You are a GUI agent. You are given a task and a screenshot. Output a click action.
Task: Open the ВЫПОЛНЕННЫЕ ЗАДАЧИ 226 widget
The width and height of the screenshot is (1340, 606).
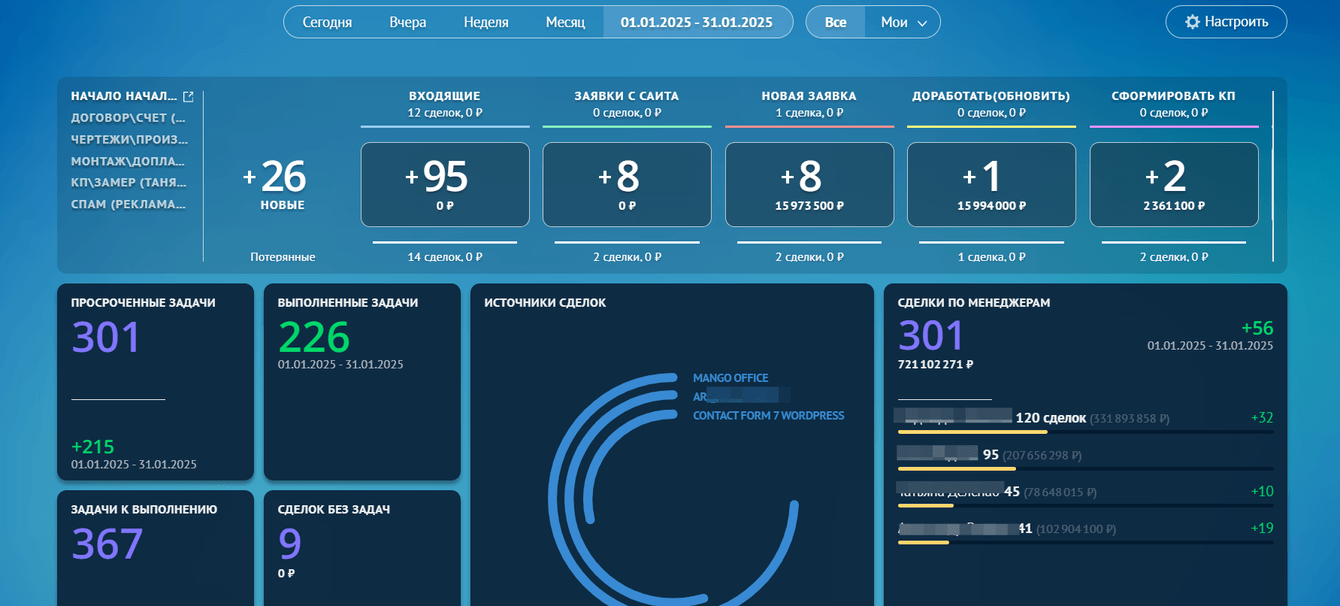tap(362, 380)
